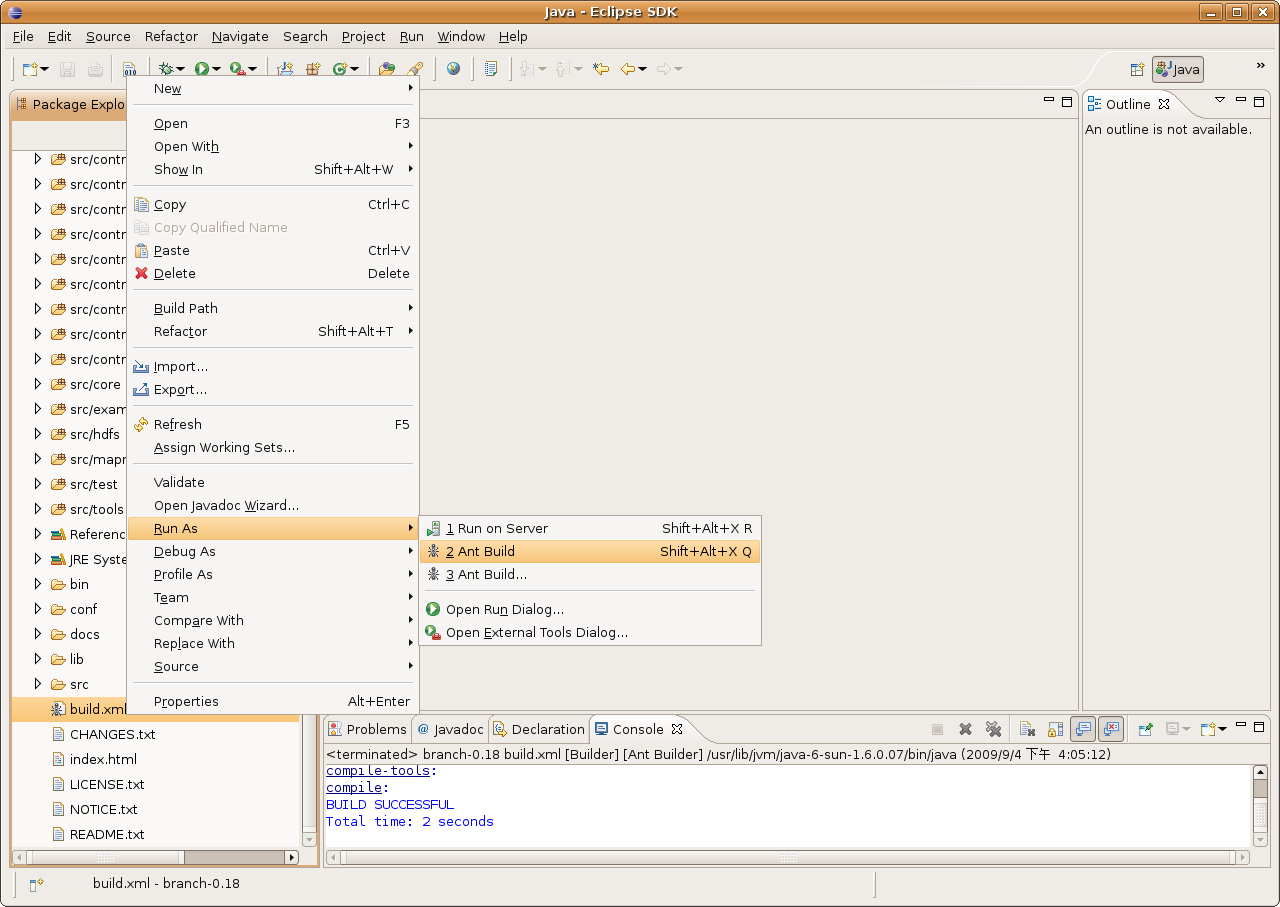Click the Run External Tools toolbar icon

coord(237,69)
